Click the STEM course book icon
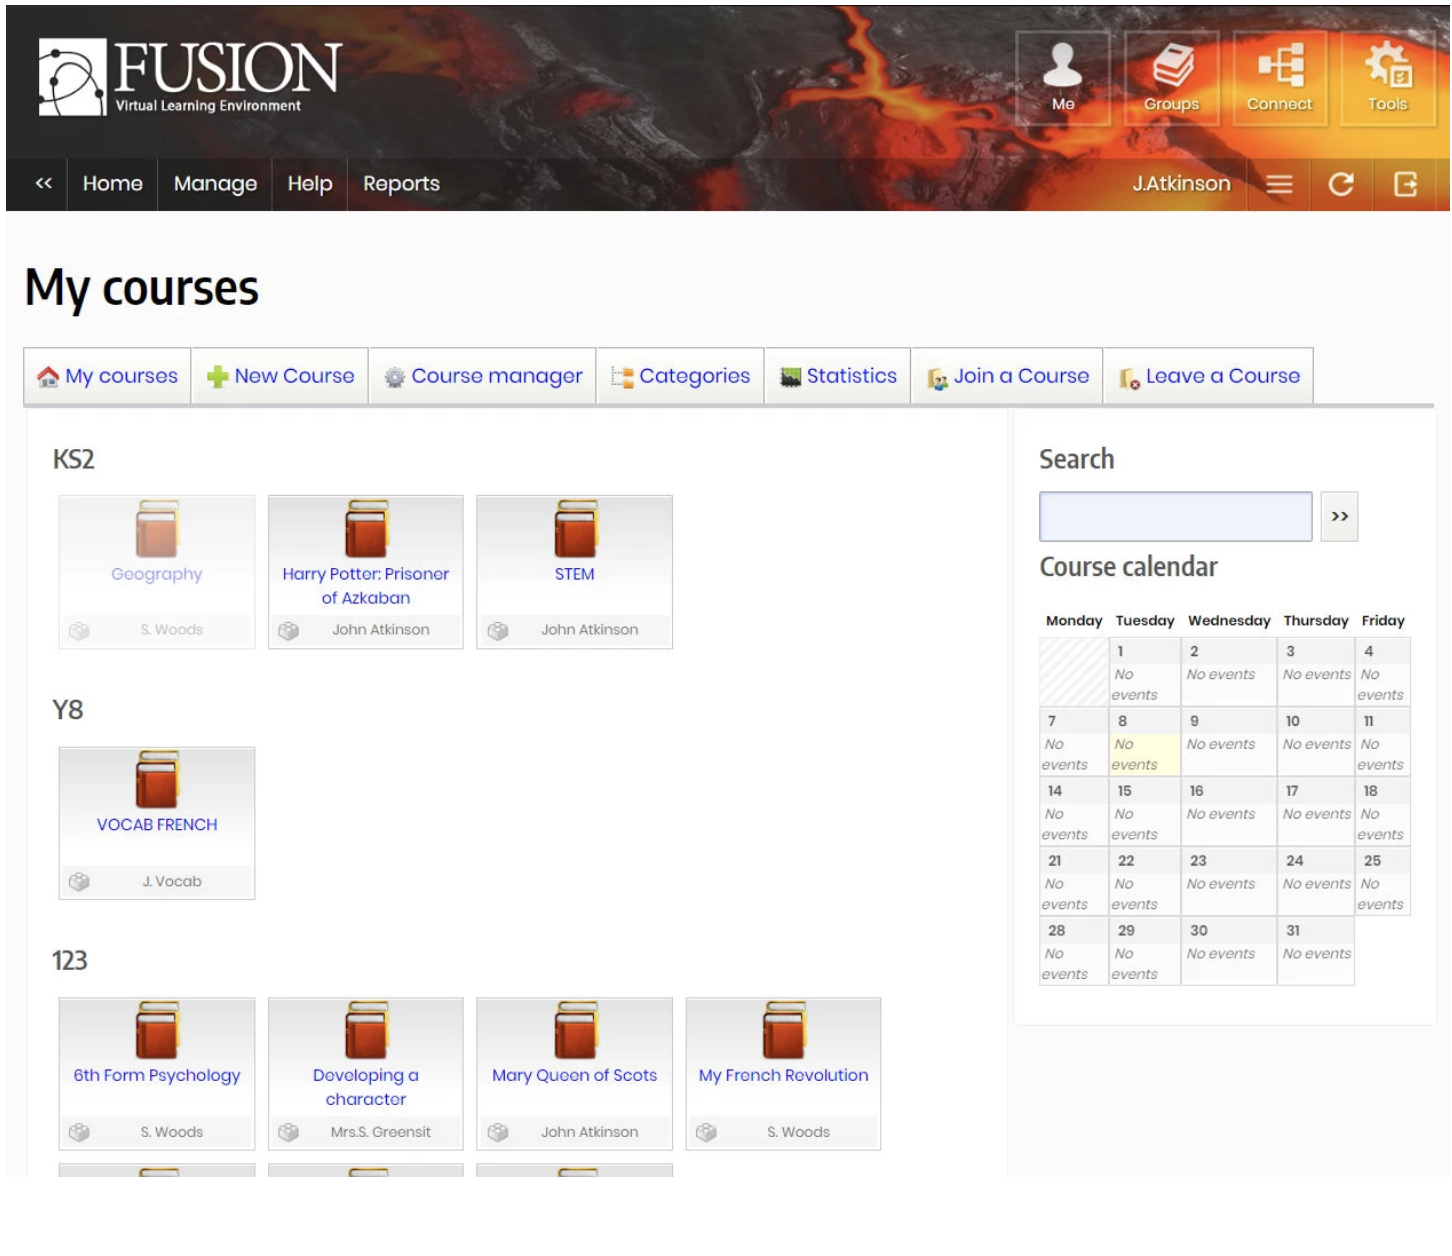Image resolution: width=1452 pixels, height=1256 pixels. [575, 529]
